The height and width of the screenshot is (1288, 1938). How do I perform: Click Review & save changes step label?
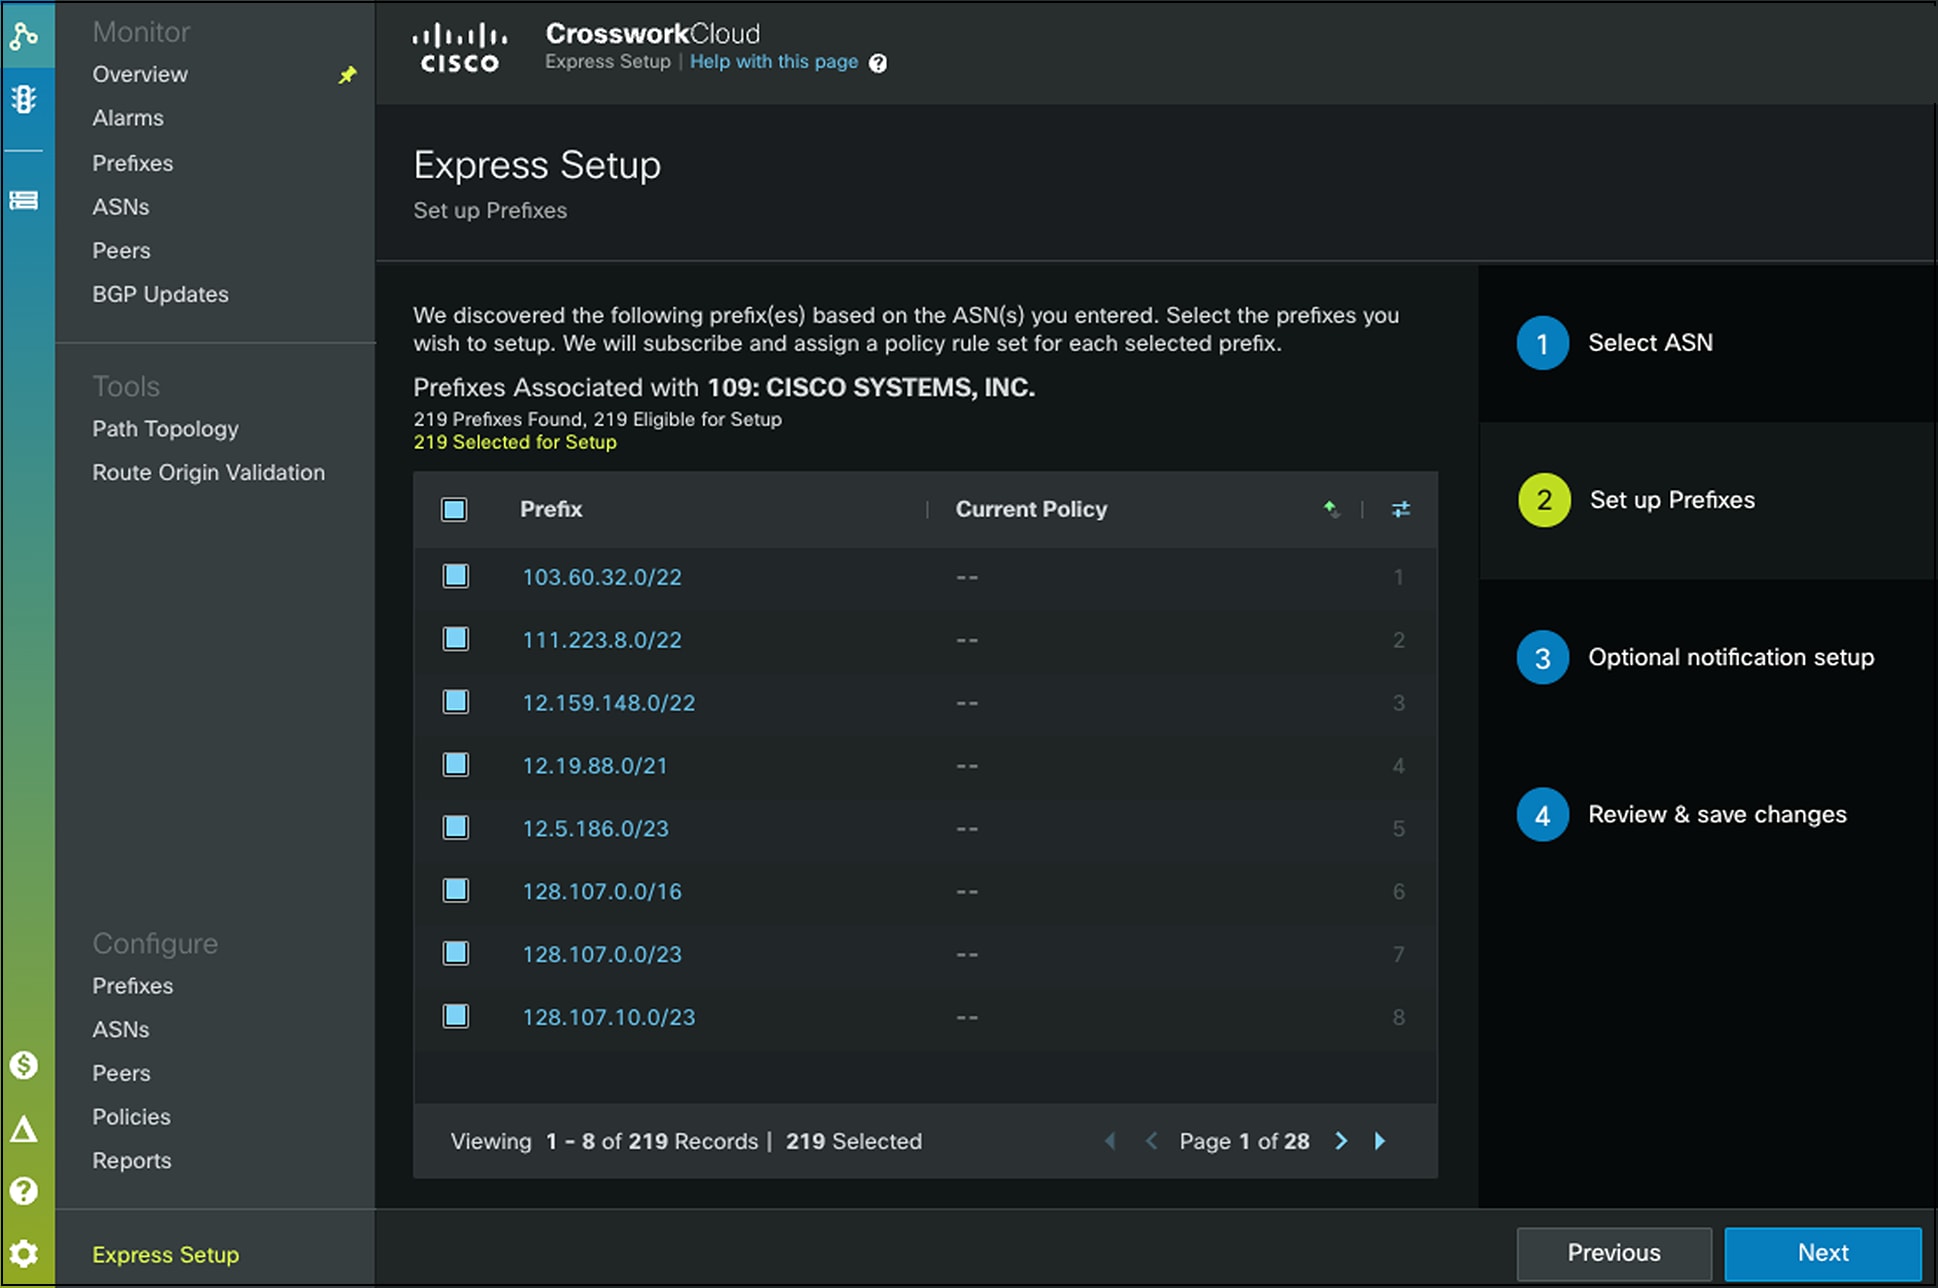pyautogui.click(x=1717, y=814)
